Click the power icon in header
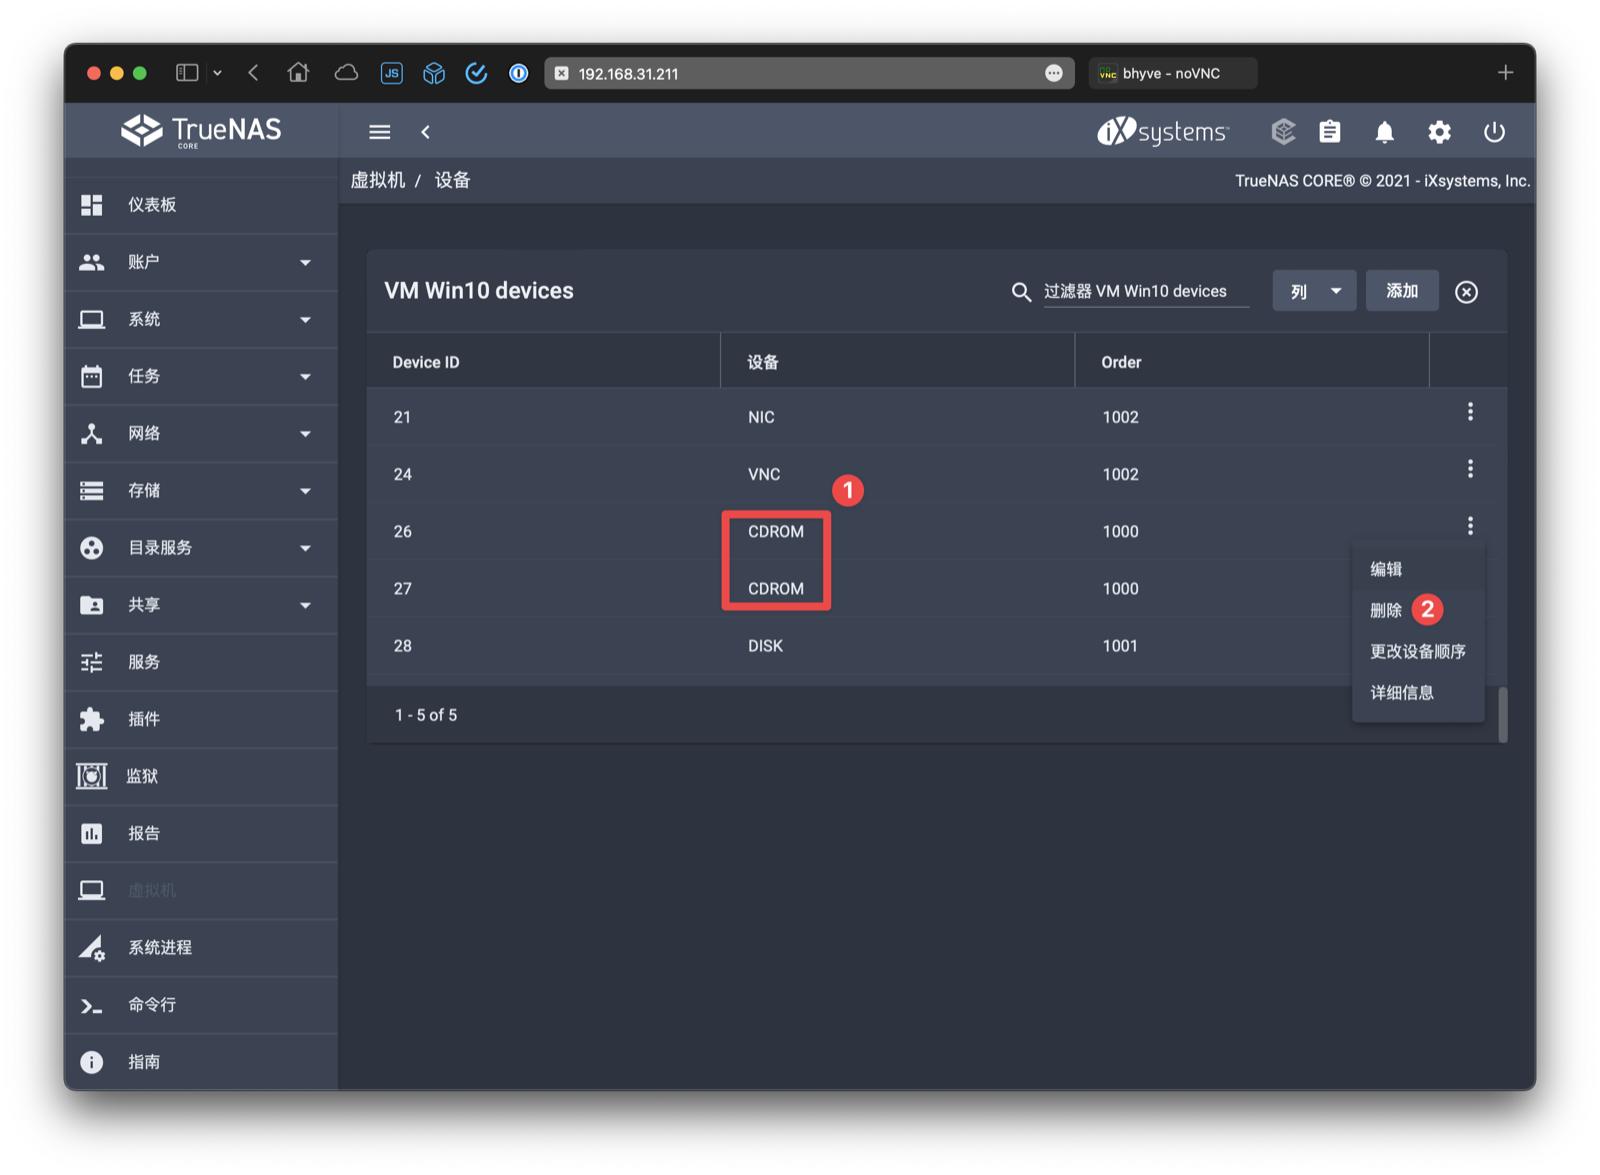The height and width of the screenshot is (1175, 1600). coord(1494,132)
